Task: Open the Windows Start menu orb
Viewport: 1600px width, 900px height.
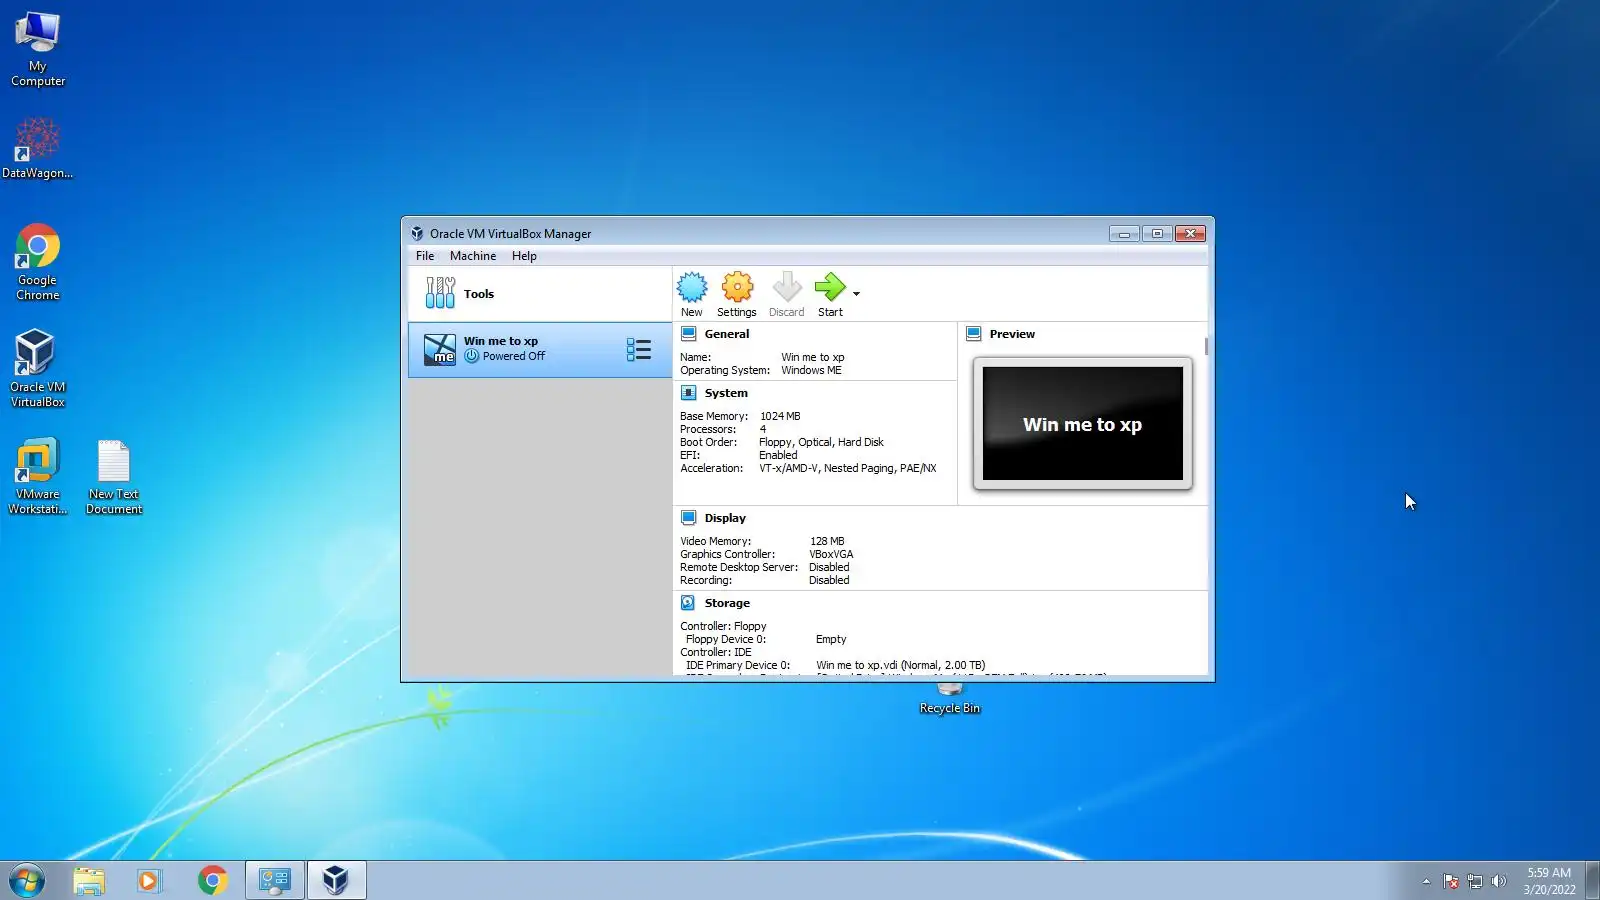Action: pos(27,880)
